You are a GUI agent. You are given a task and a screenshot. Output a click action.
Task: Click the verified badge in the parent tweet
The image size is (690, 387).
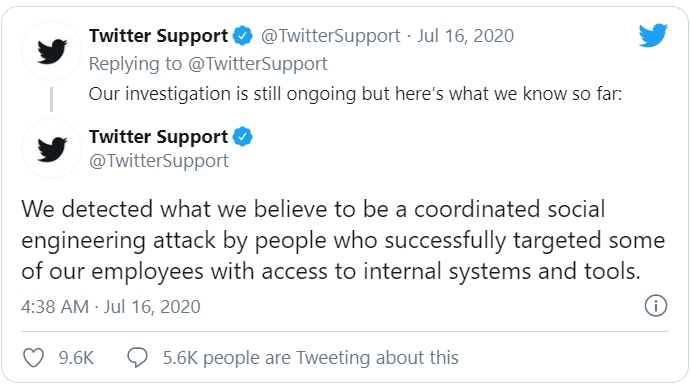point(242,36)
